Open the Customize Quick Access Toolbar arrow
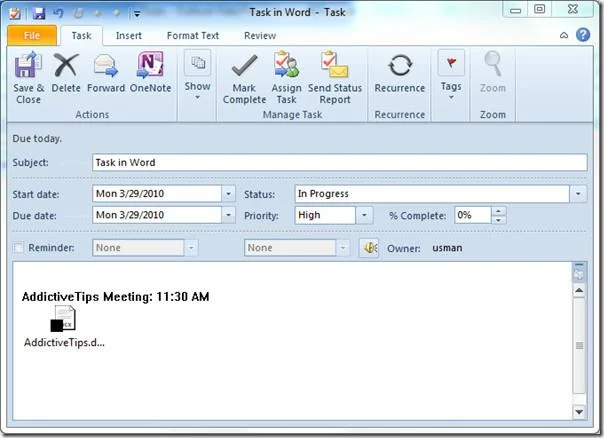Screen dimensions: 604x438 click(137, 14)
